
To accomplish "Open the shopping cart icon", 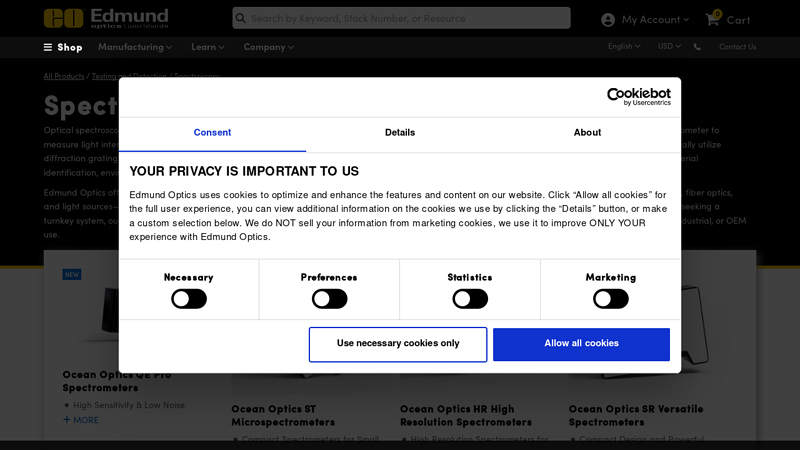I will (712, 19).
